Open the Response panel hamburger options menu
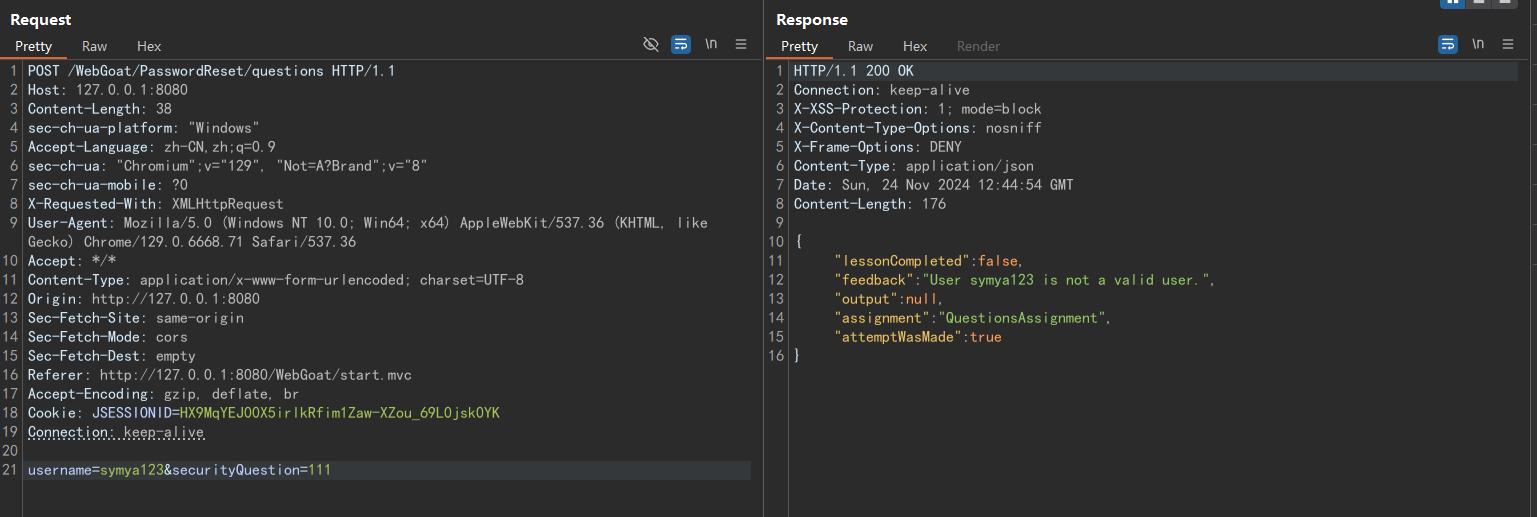This screenshot has width=1537, height=517. (1508, 45)
